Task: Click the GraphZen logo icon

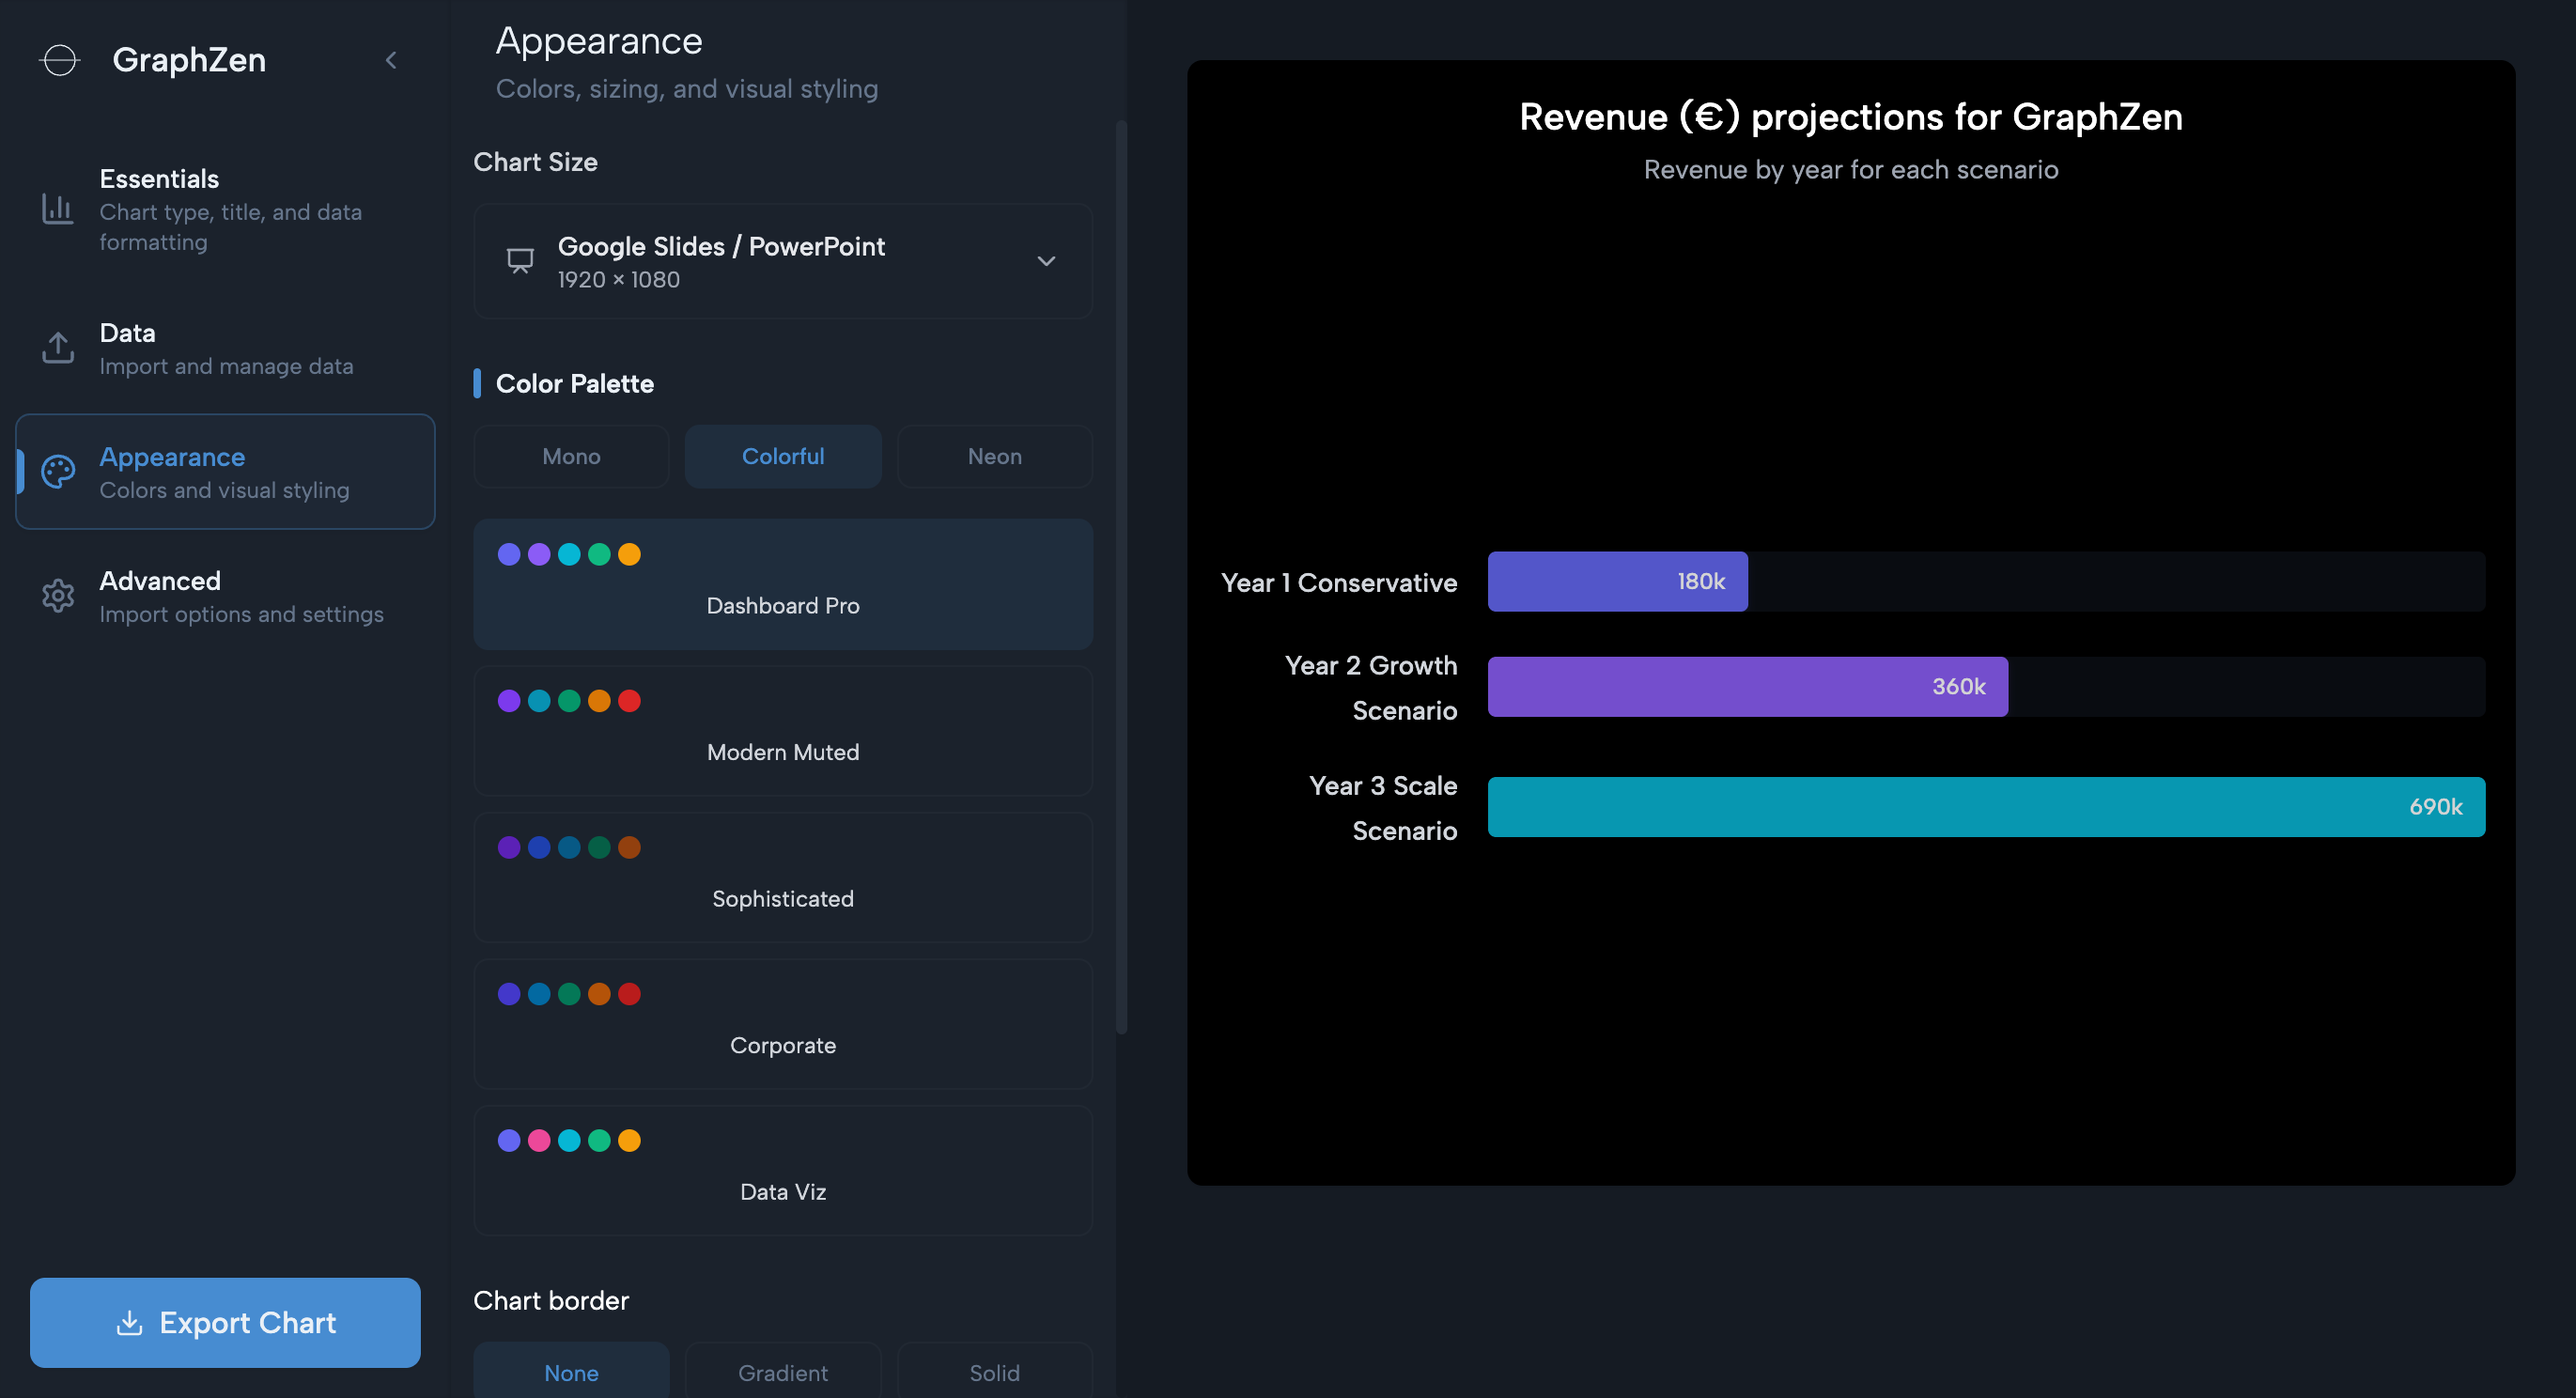Action: point(60,60)
